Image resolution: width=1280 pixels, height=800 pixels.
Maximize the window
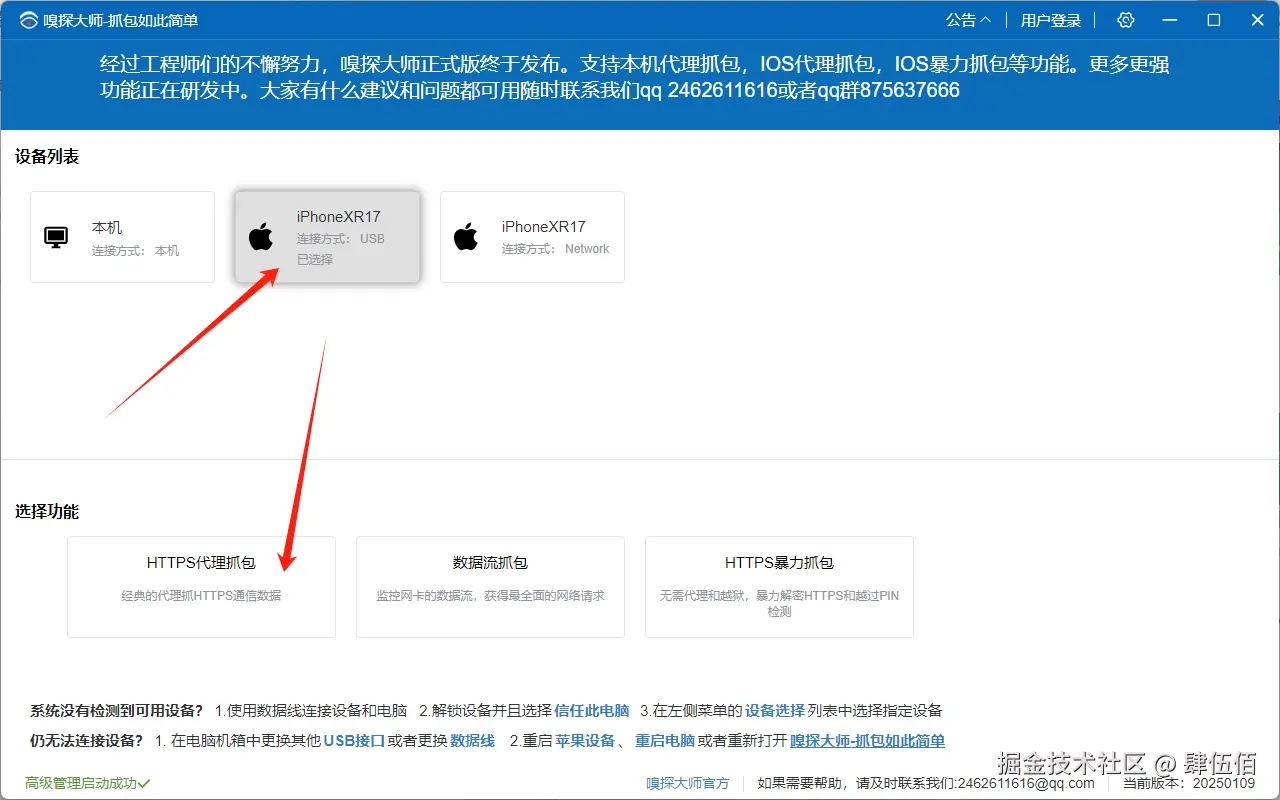[x=1214, y=20]
